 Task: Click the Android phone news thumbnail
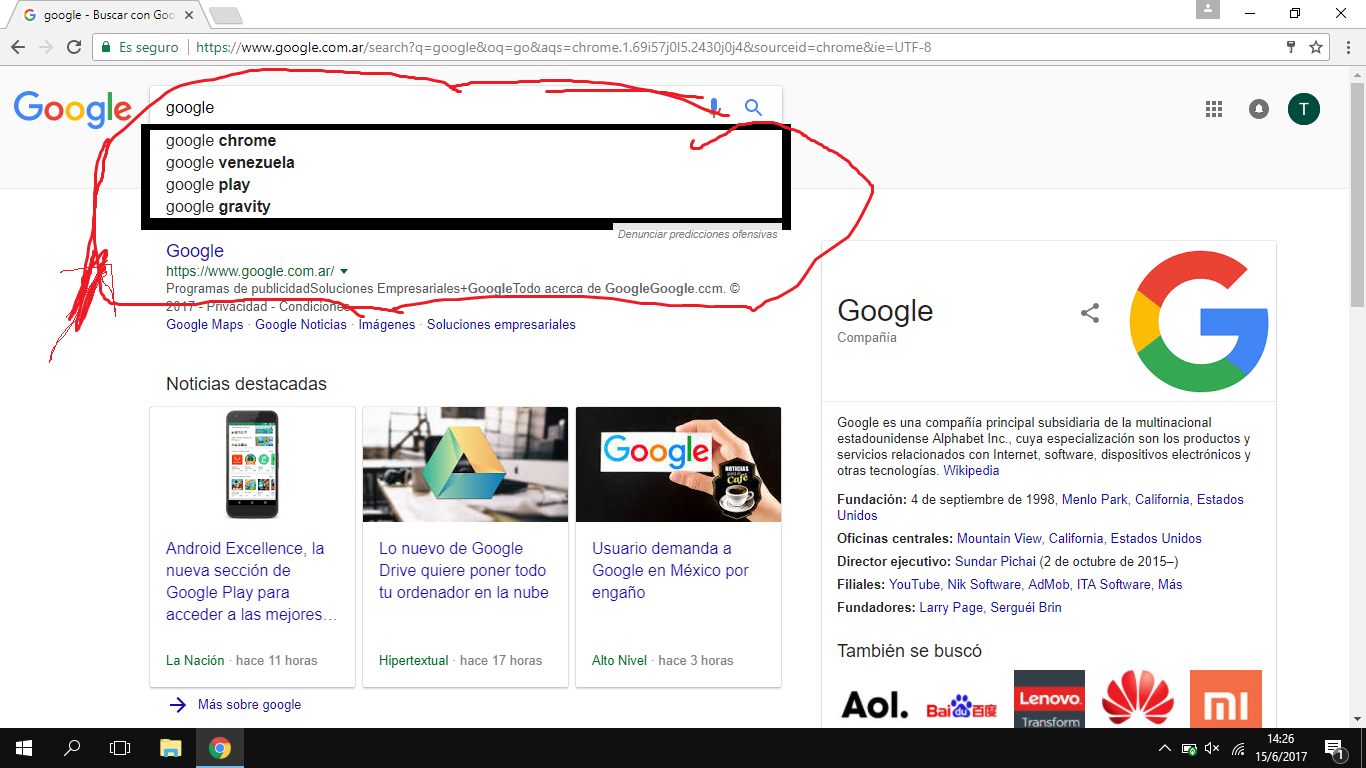pos(252,464)
